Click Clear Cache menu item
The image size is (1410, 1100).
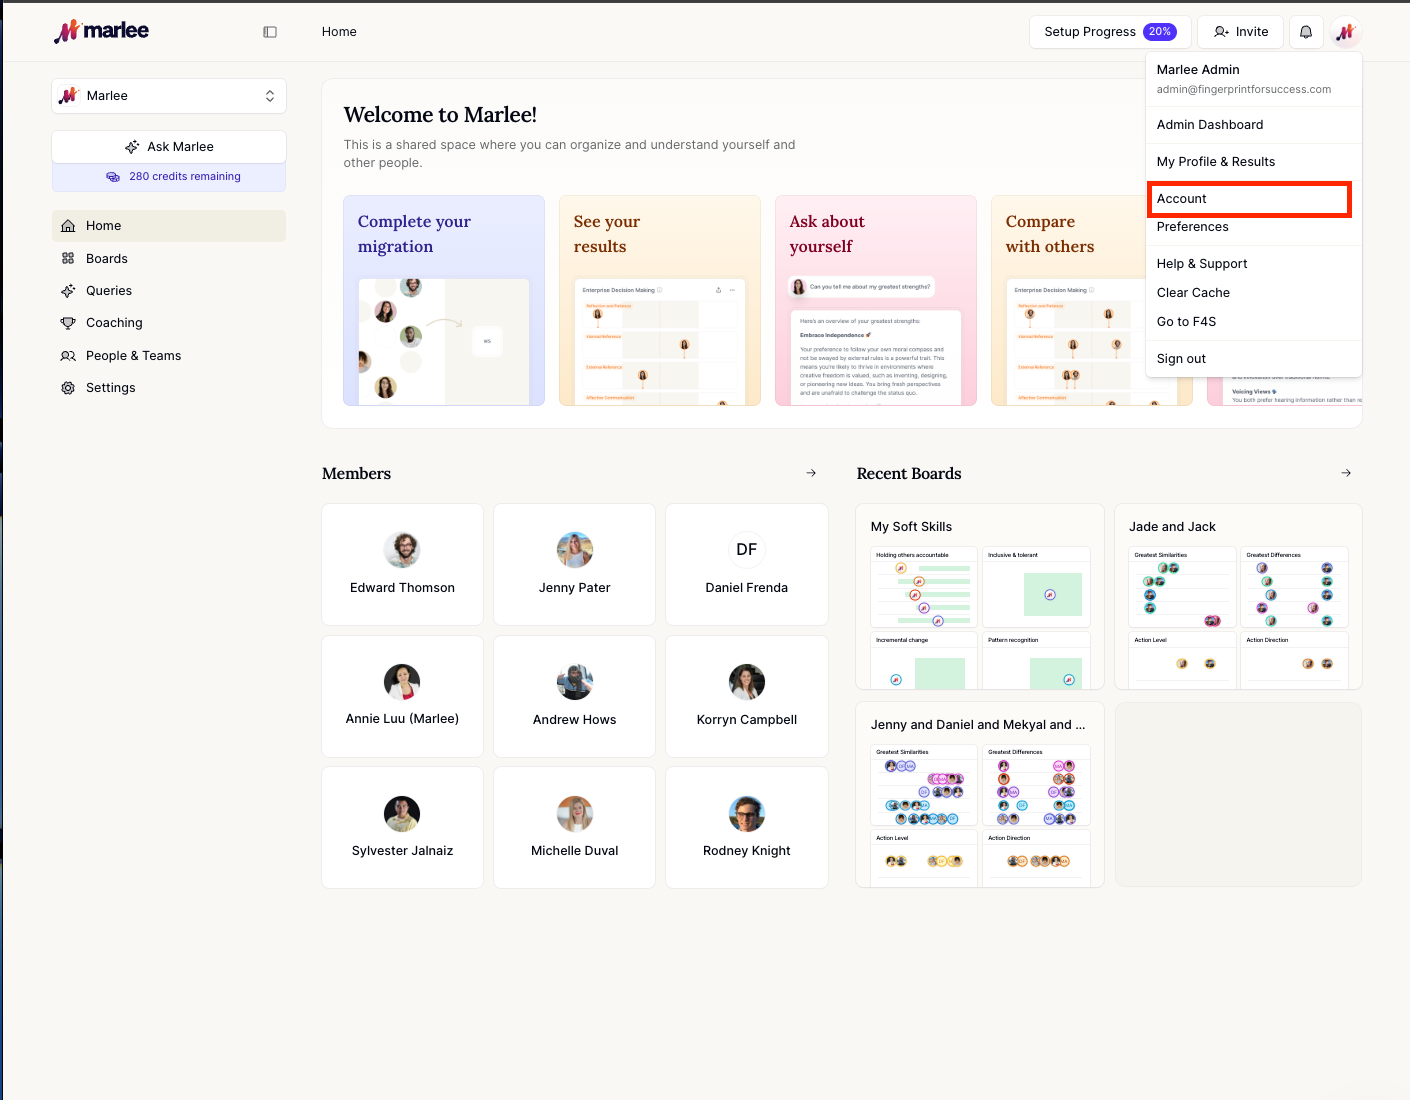1254,293
